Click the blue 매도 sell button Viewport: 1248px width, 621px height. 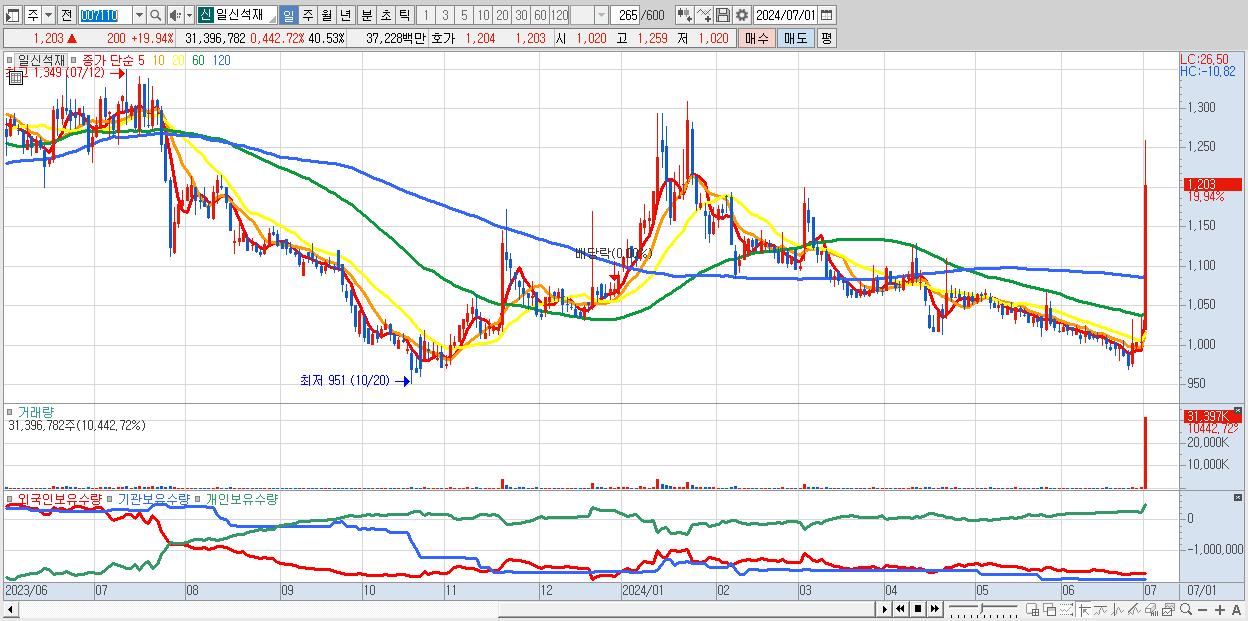[x=796, y=38]
